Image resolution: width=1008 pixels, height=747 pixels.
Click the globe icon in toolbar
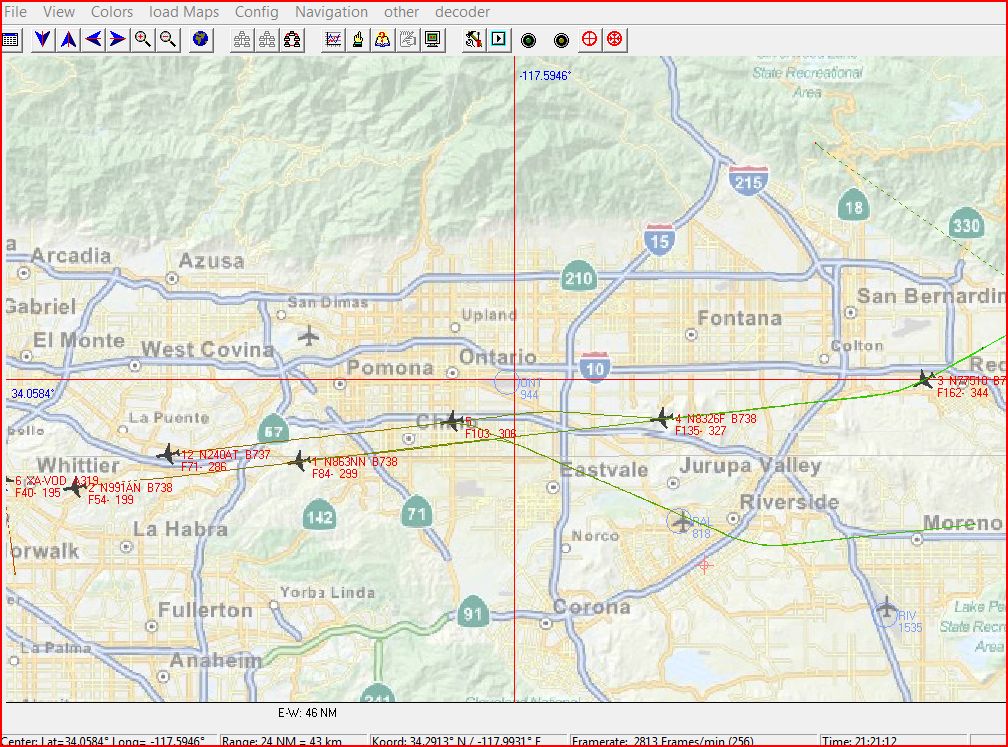pos(201,40)
